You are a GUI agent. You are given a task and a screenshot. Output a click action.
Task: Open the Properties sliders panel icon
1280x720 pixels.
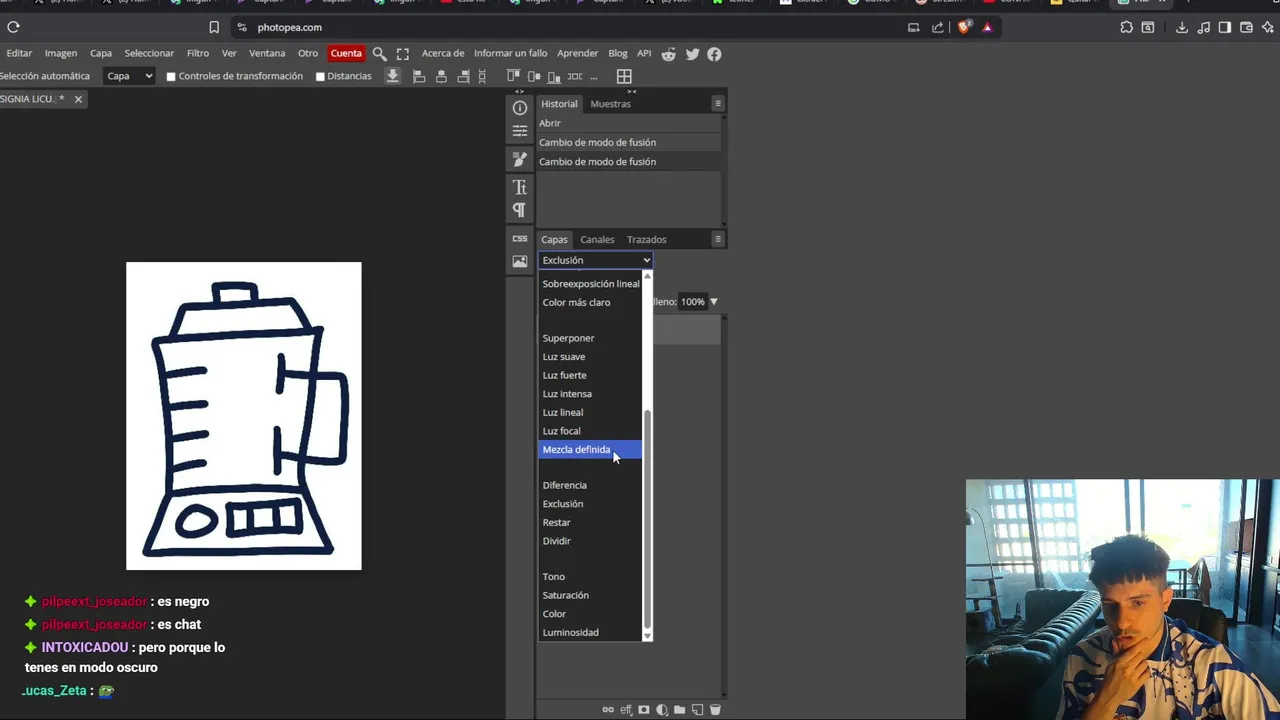pos(520,131)
